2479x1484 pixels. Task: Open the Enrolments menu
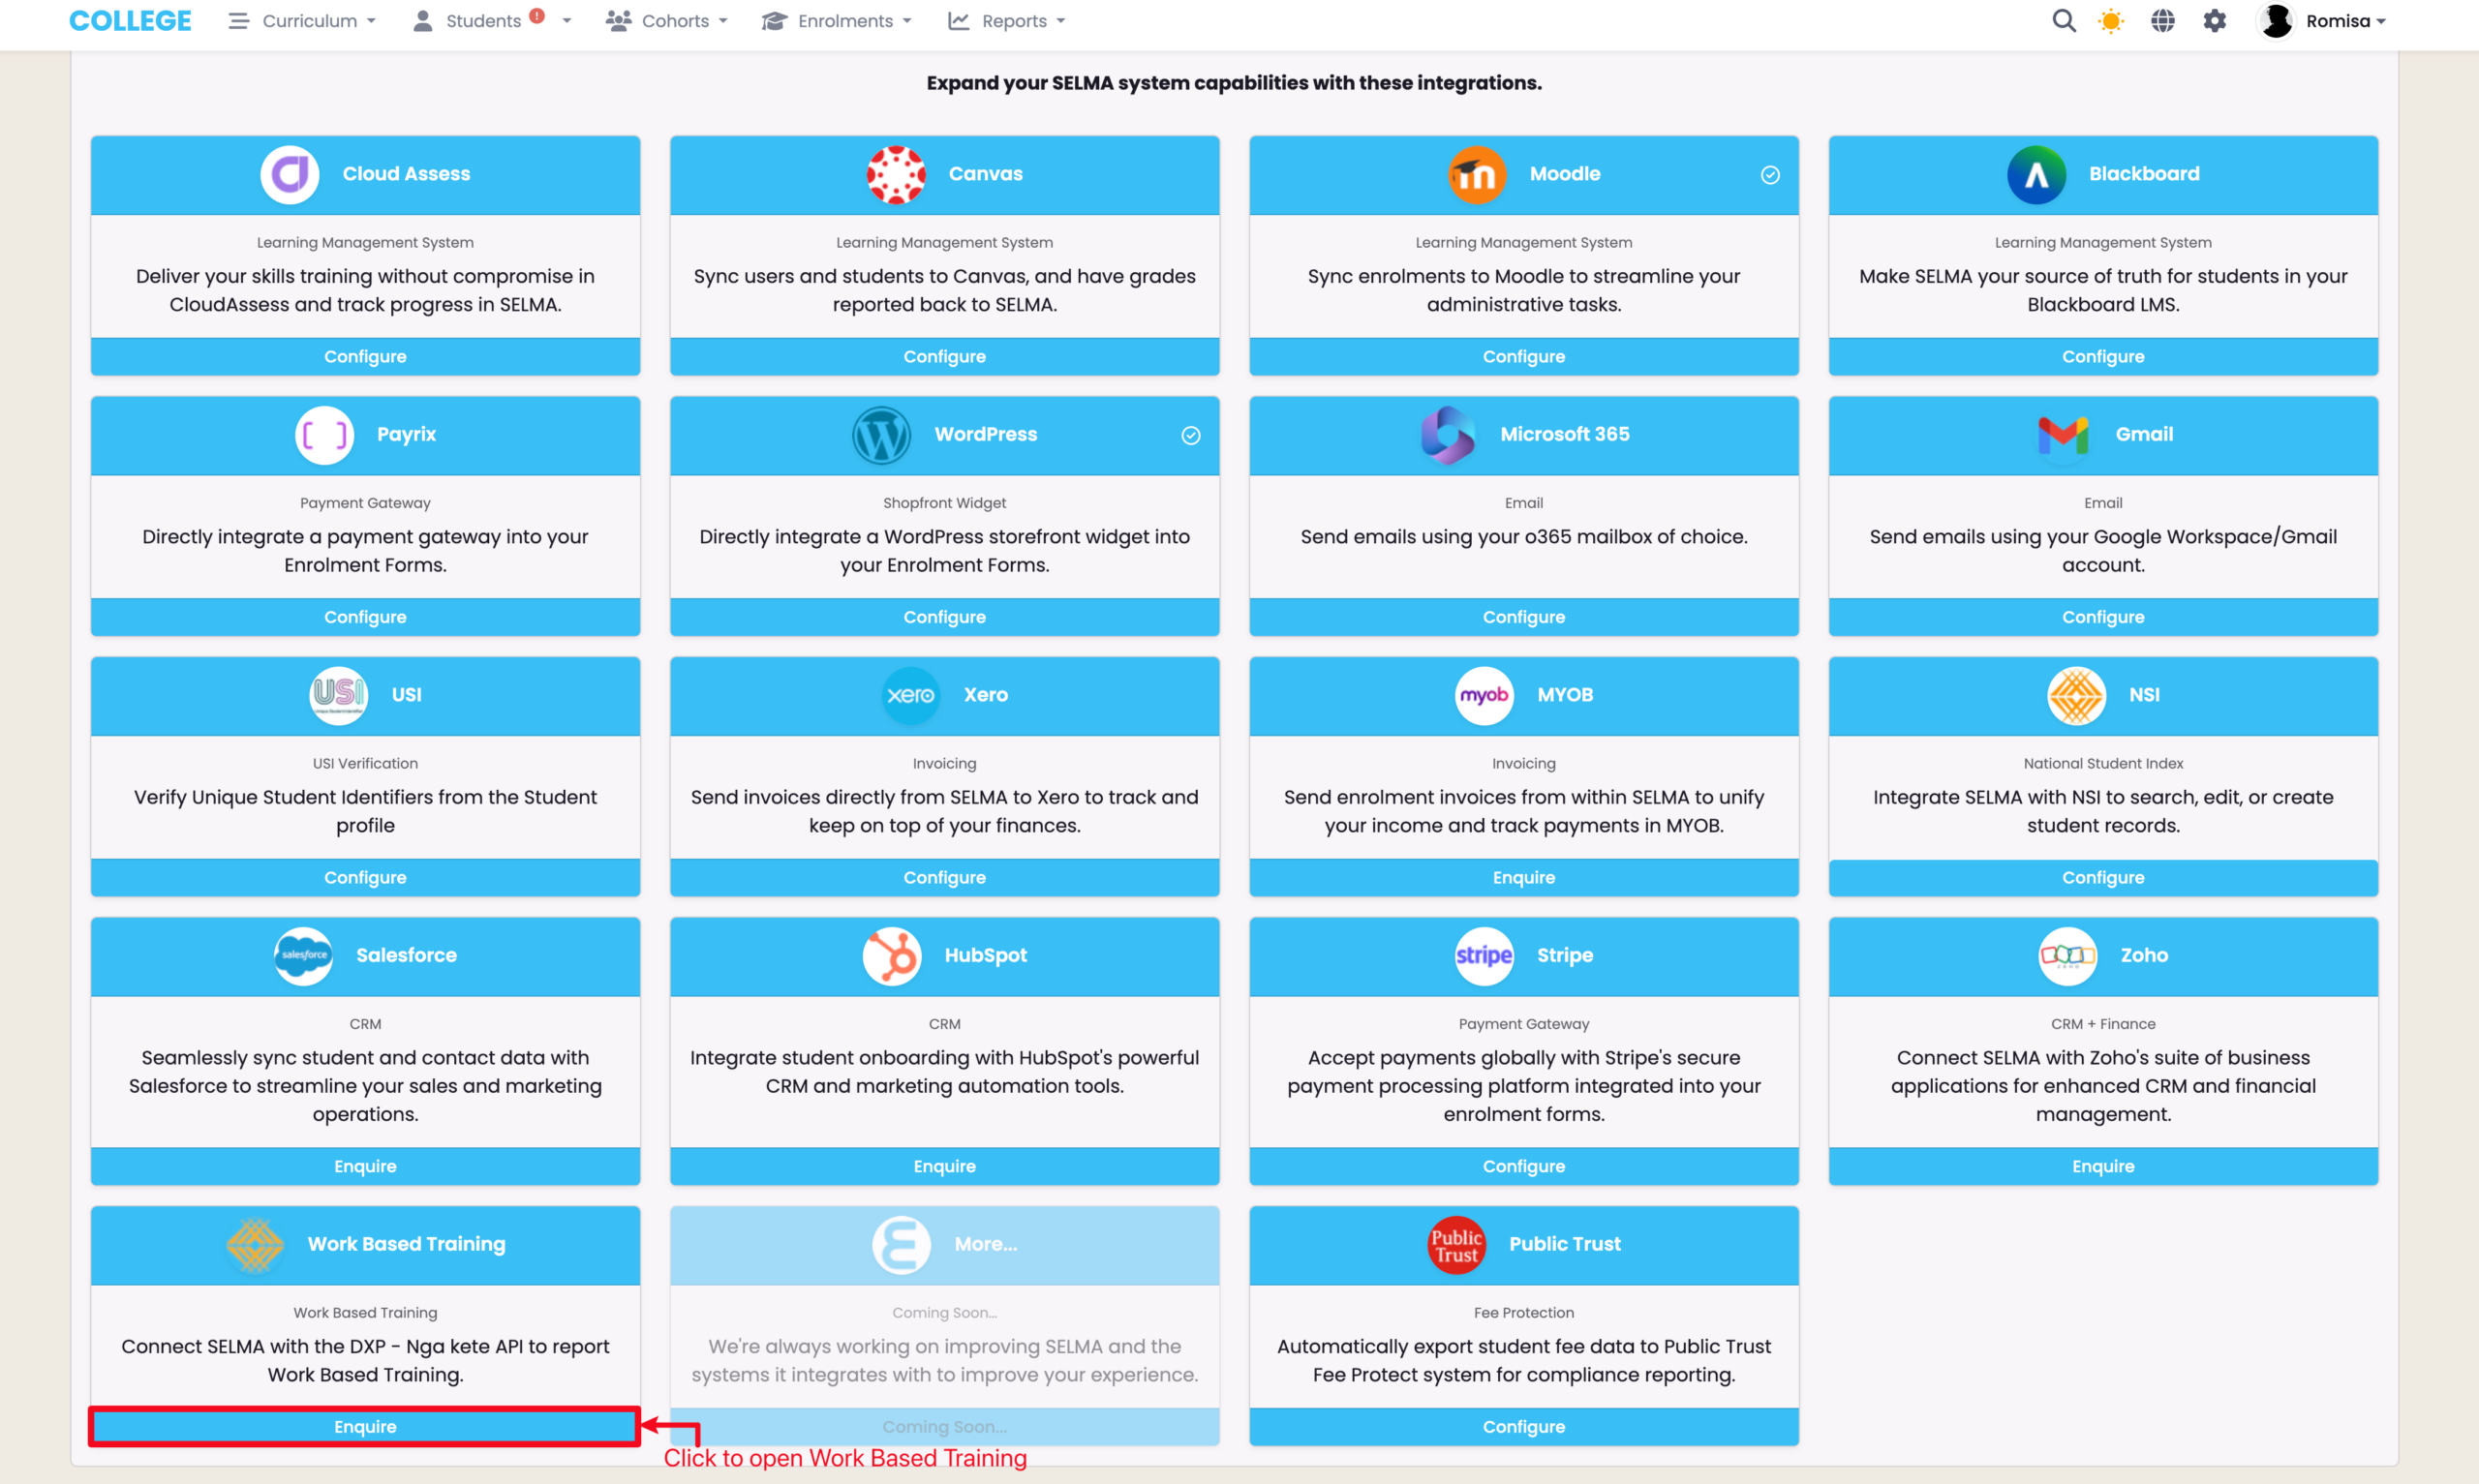tap(837, 21)
